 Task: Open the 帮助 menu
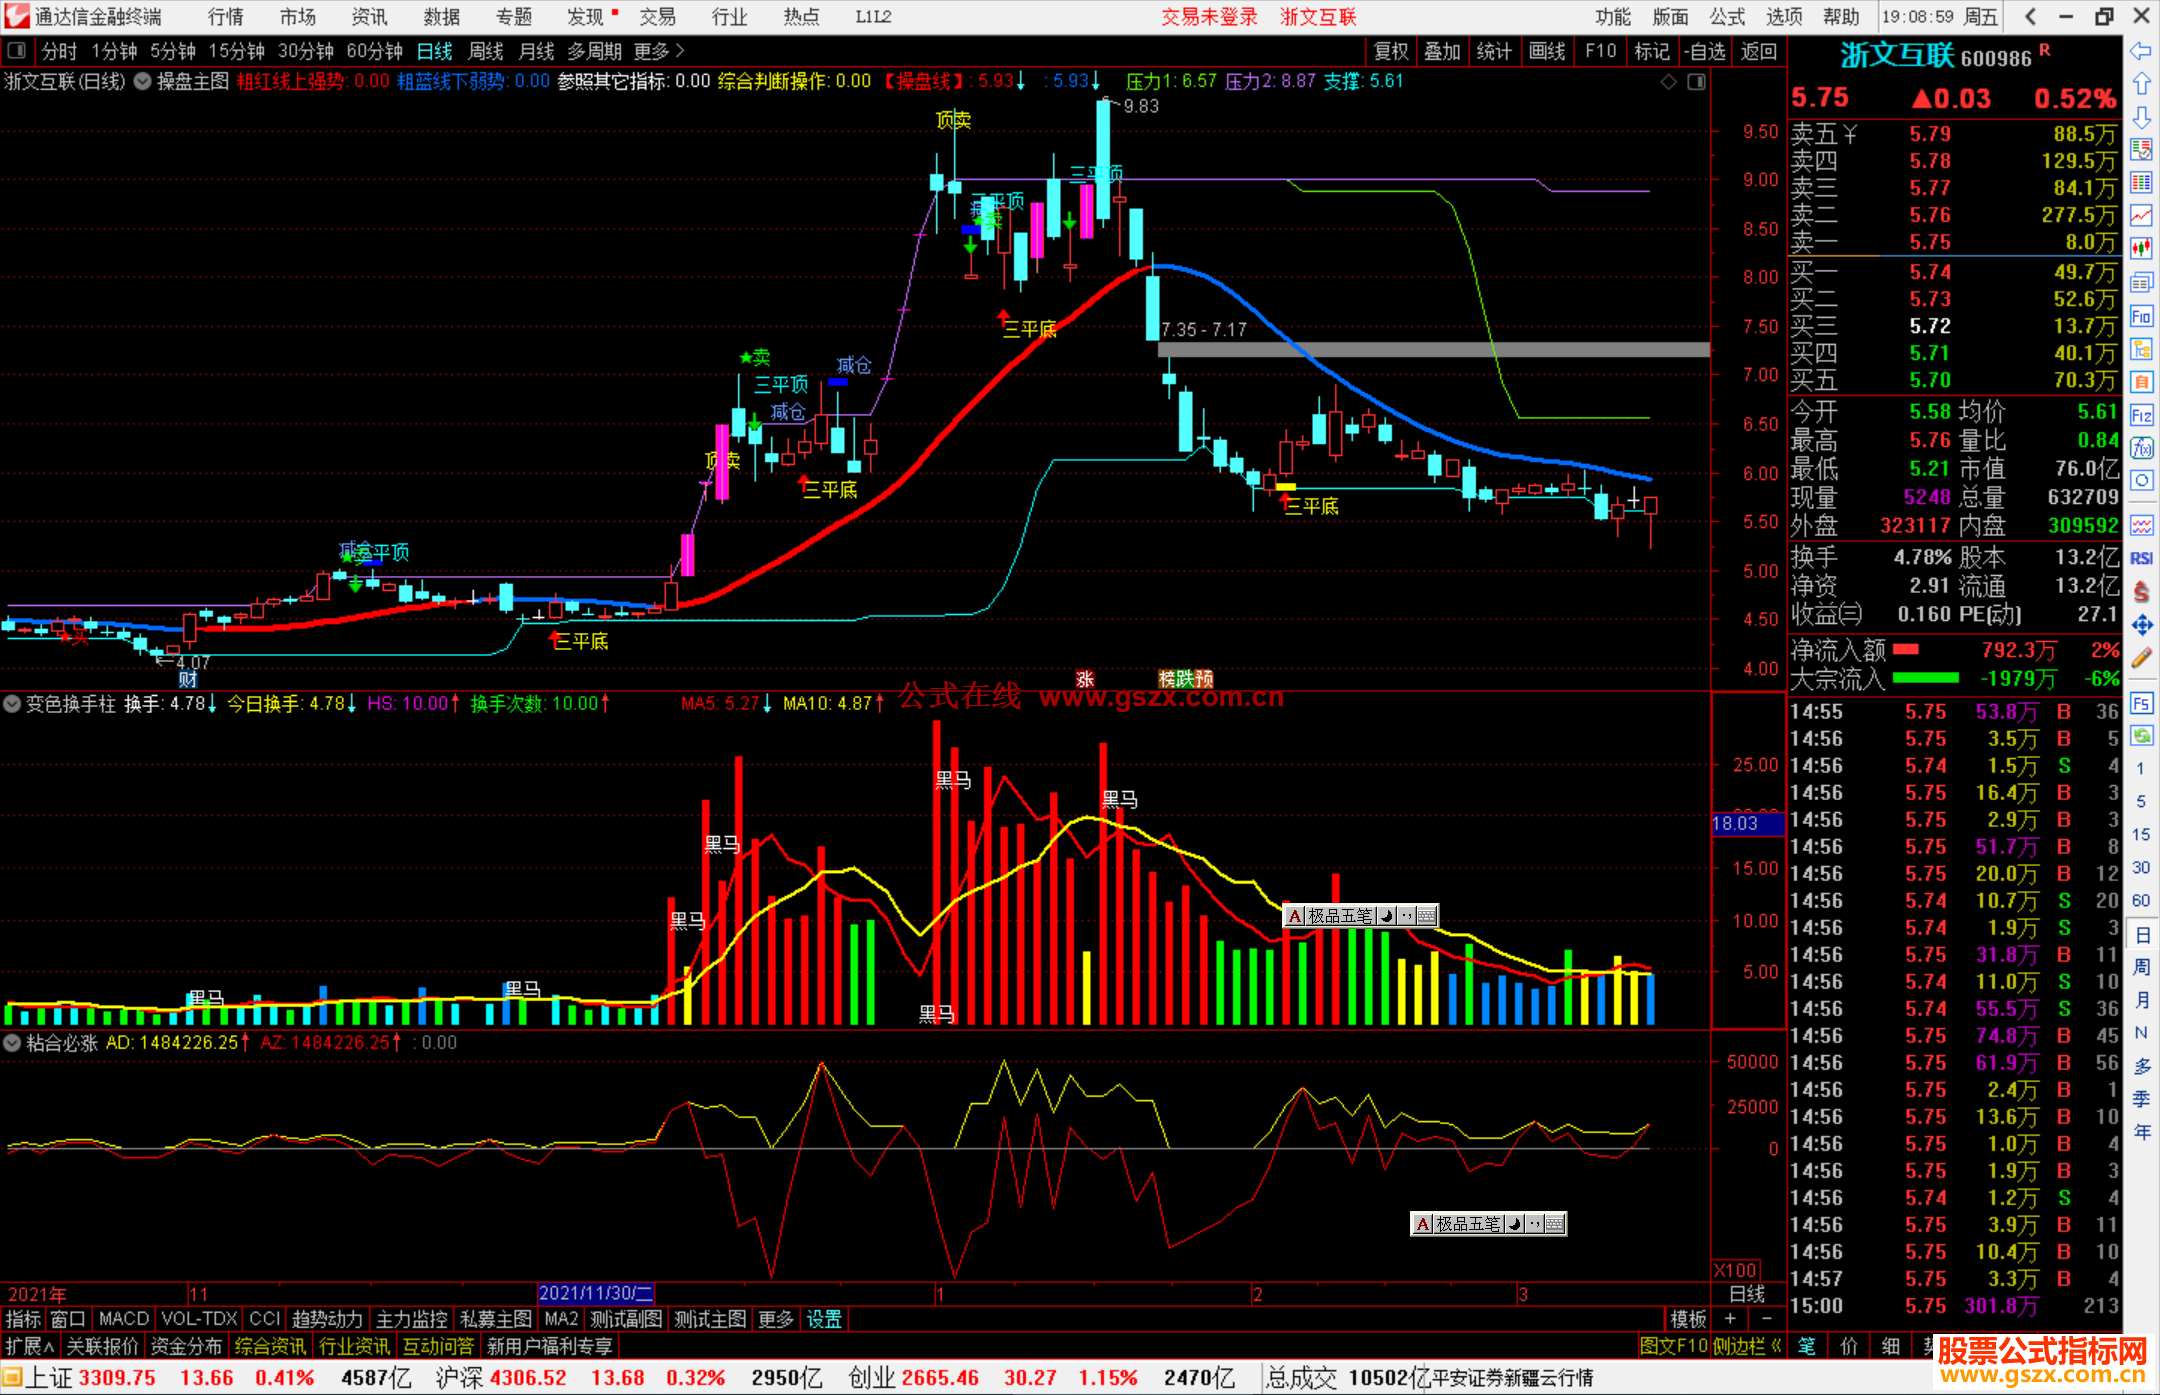1841,16
